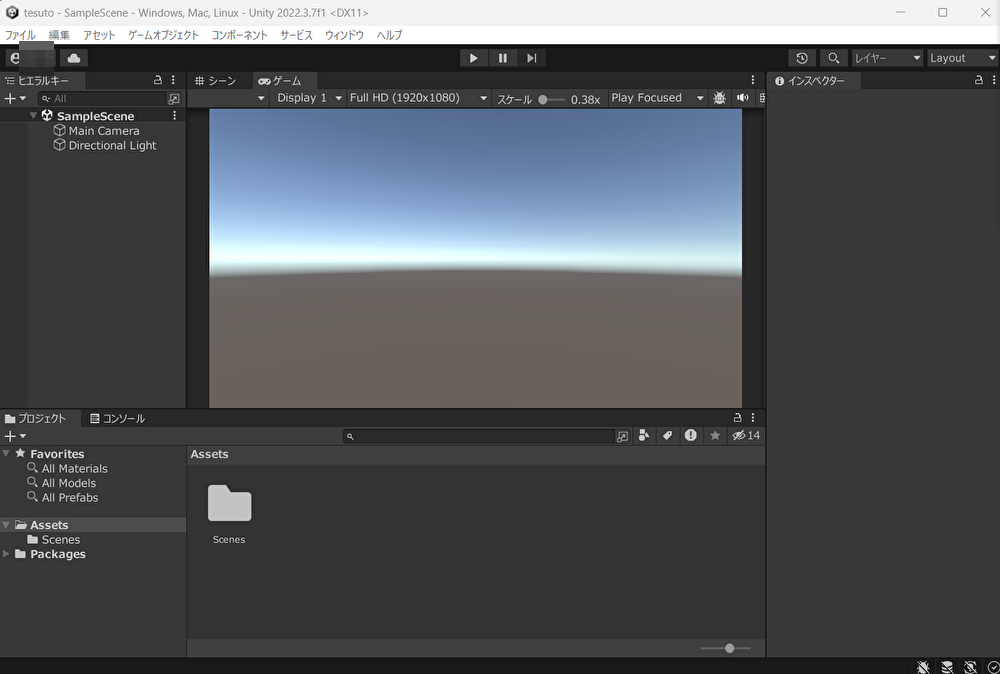Collapse the SampleScene tree arrow

(33, 115)
